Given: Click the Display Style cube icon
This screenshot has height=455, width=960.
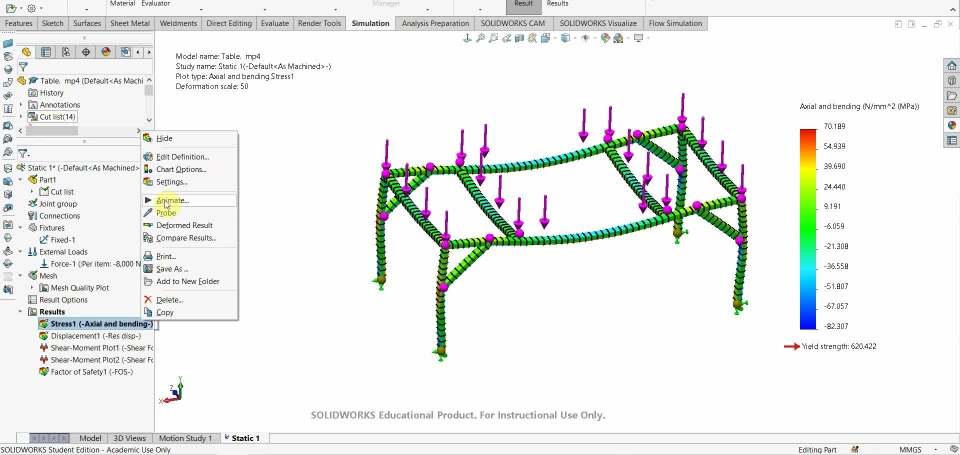Looking at the screenshot, I should pos(566,38).
